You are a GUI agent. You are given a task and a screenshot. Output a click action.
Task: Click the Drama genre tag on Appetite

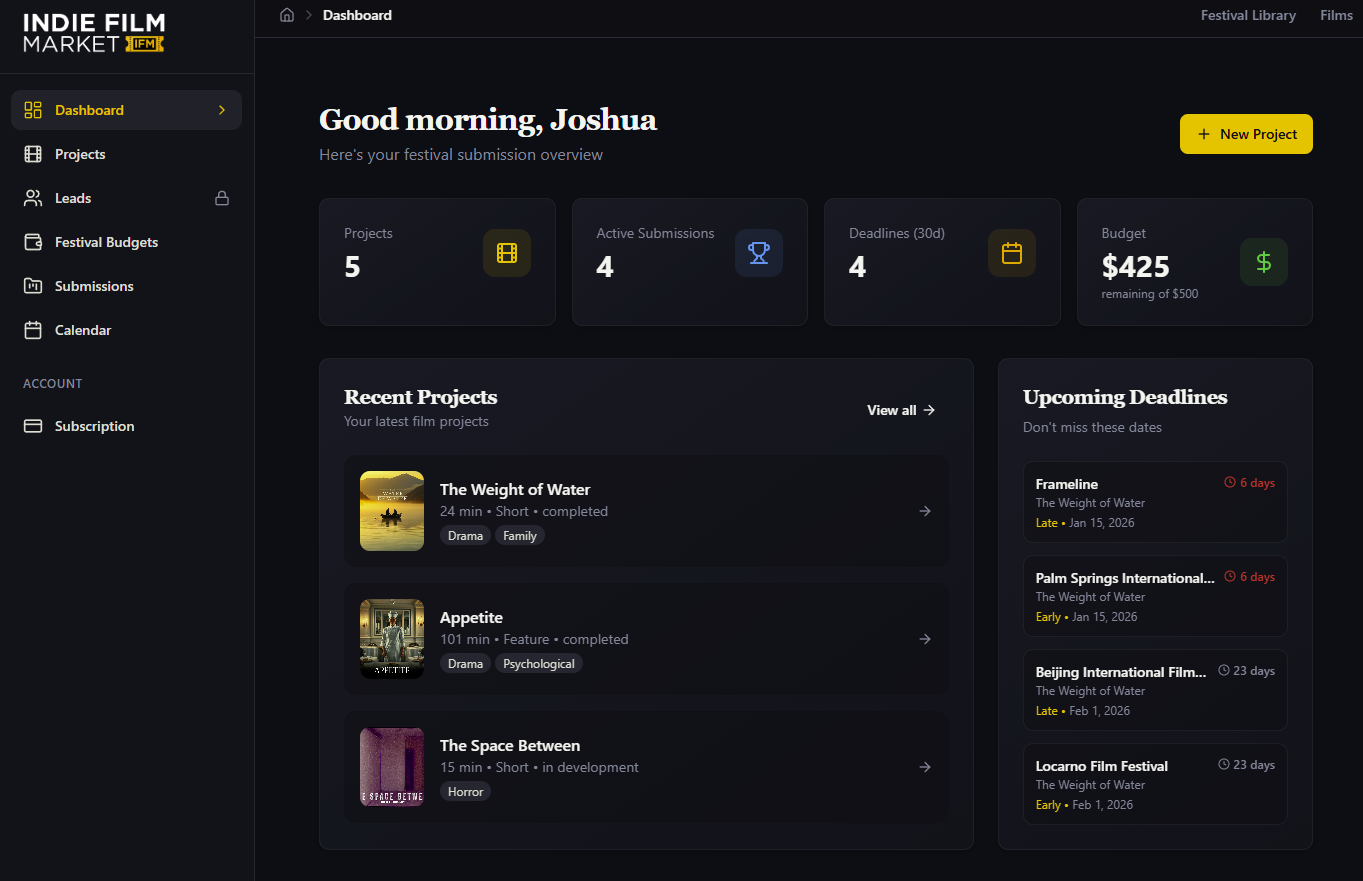464,663
